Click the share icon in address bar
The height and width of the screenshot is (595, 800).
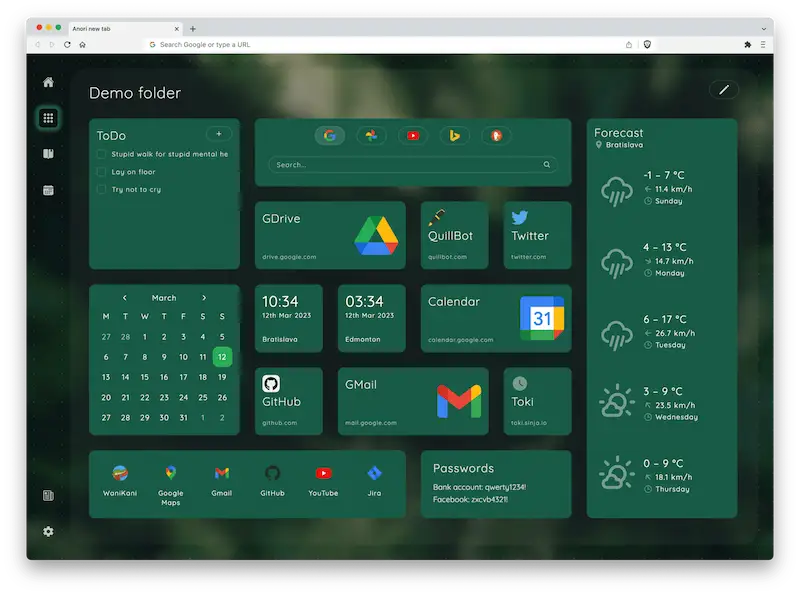pos(629,44)
